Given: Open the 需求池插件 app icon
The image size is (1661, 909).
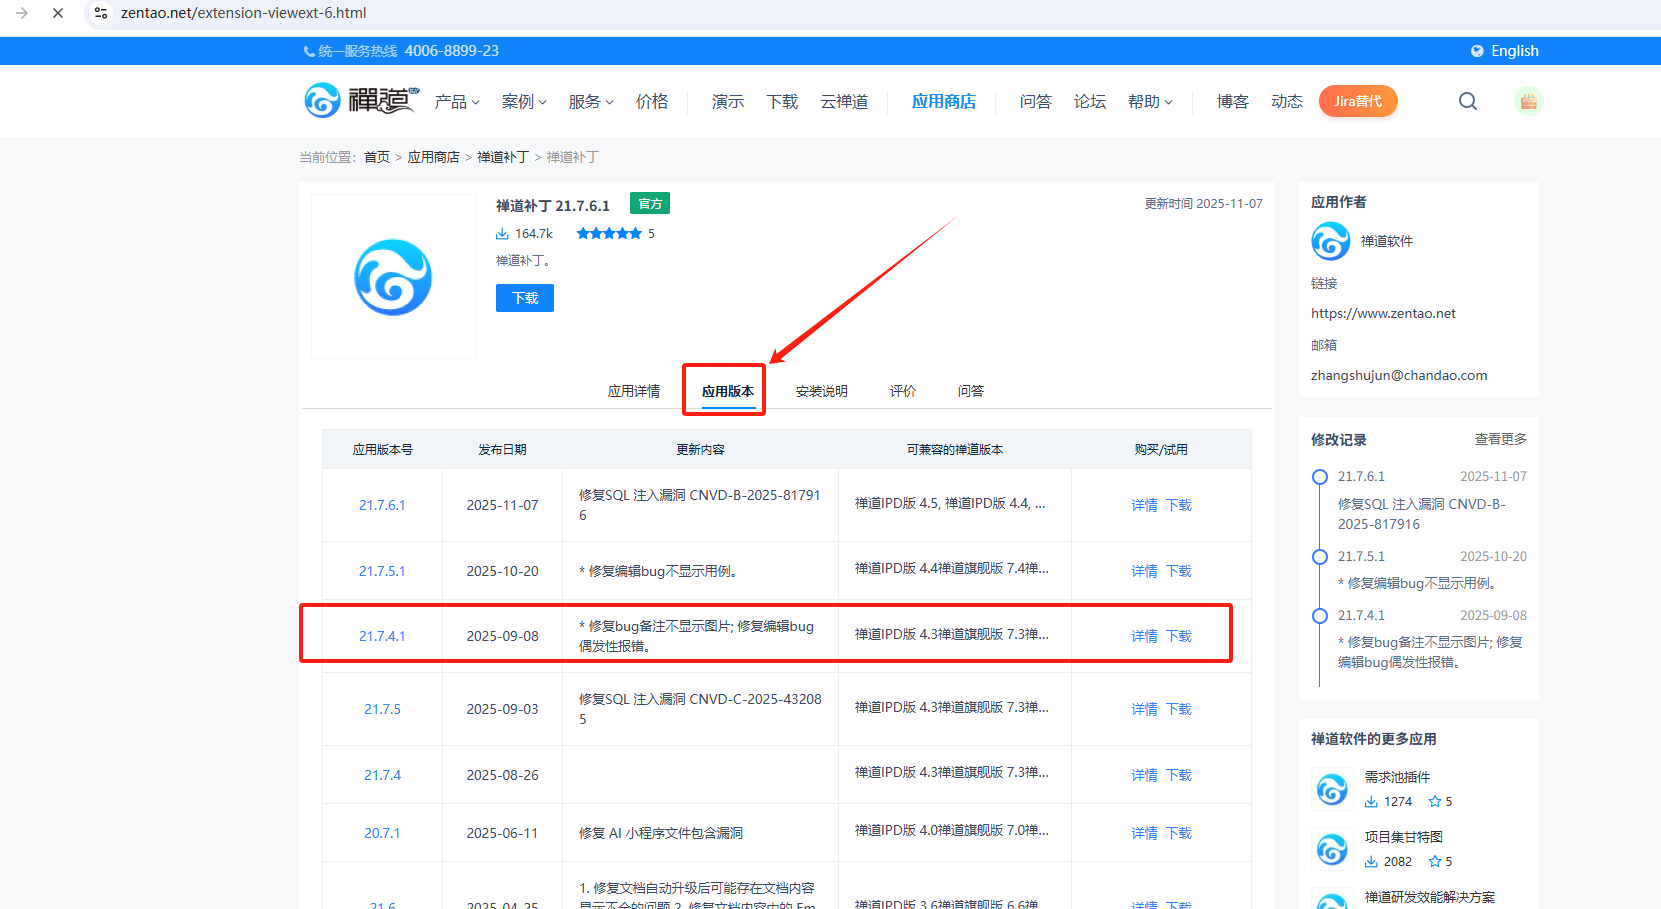Looking at the screenshot, I should (x=1331, y=789).
